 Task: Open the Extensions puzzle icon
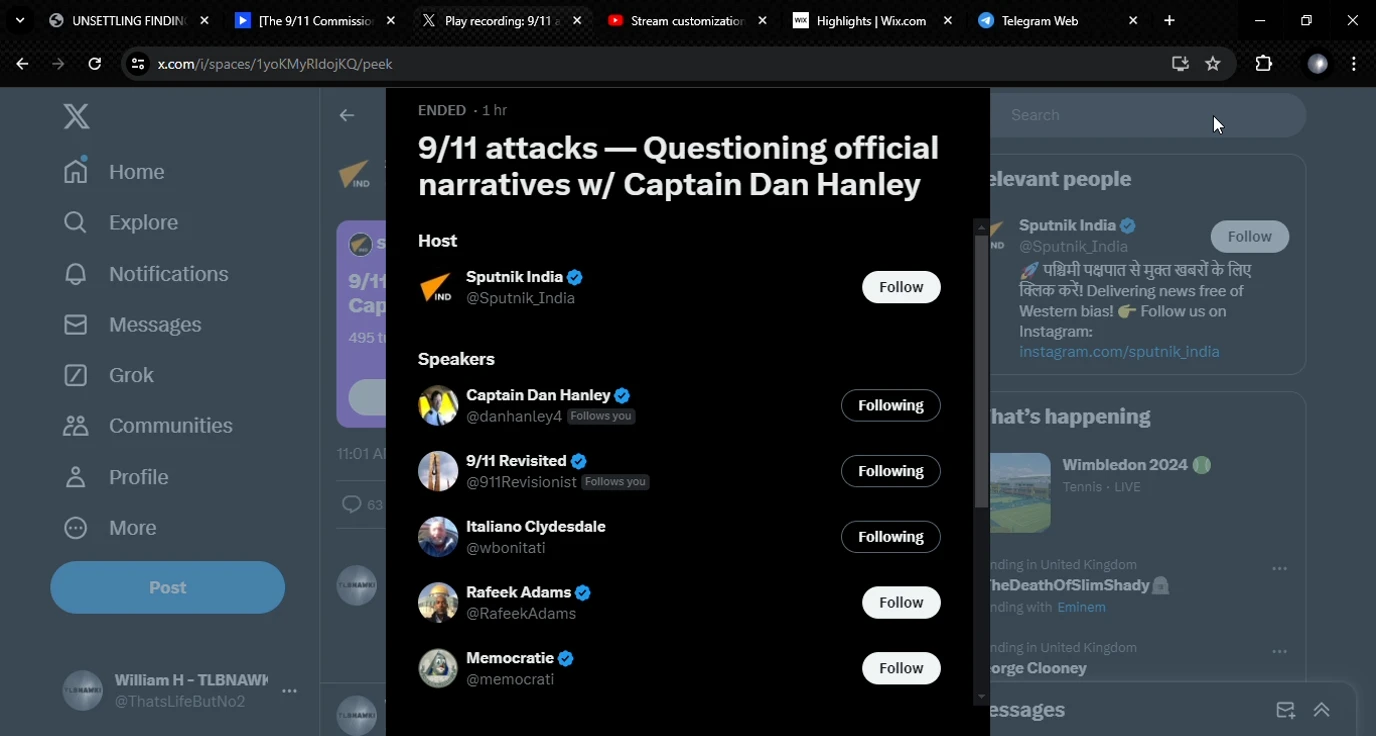(1264, 64)
